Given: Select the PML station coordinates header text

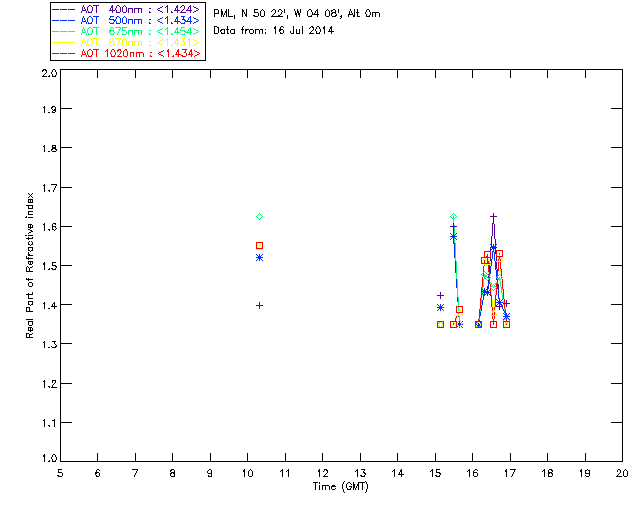Looking at the screenshot, I should point(297,14).
